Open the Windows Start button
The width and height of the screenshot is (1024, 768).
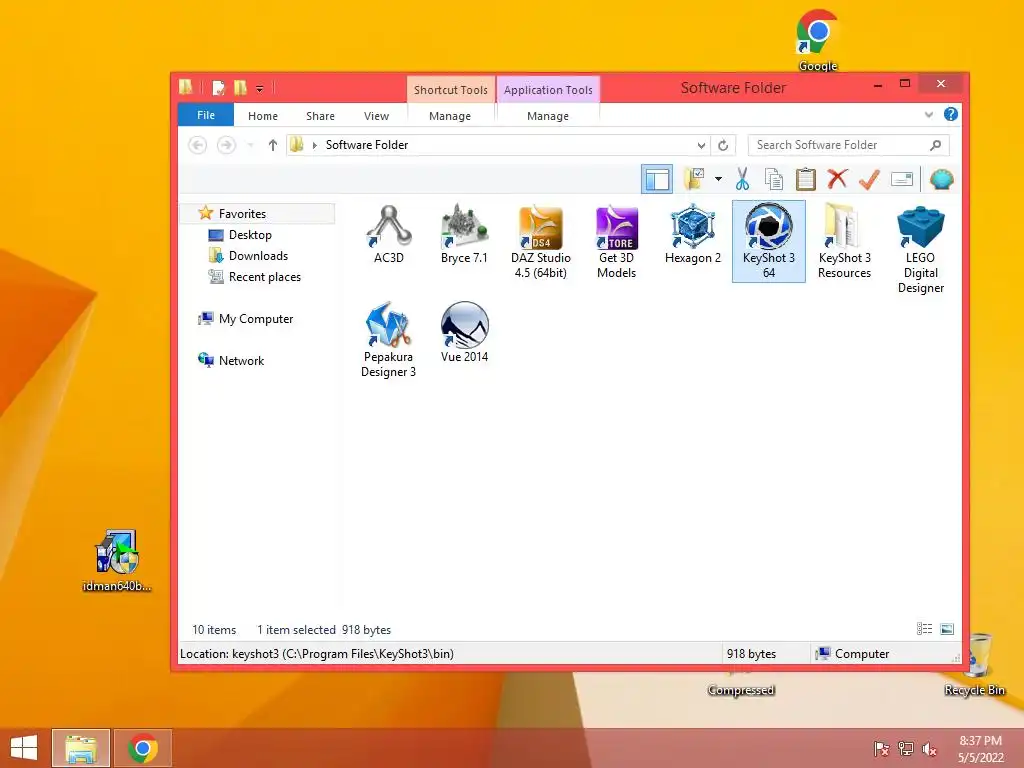(x=24, y=748)
